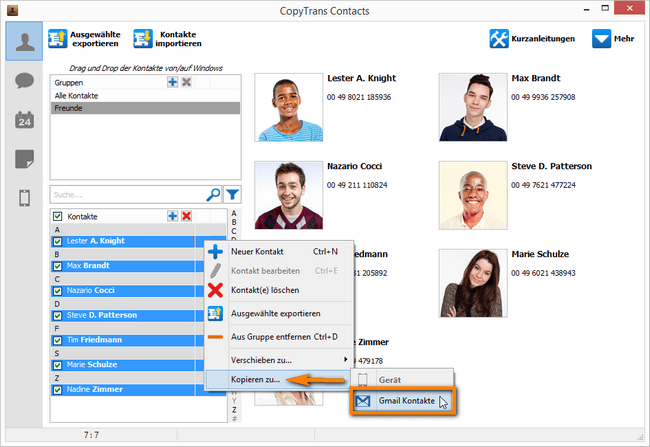
Task: Toggle the select-all Kontakte checkbox
Action: click(x=58, y=216)
